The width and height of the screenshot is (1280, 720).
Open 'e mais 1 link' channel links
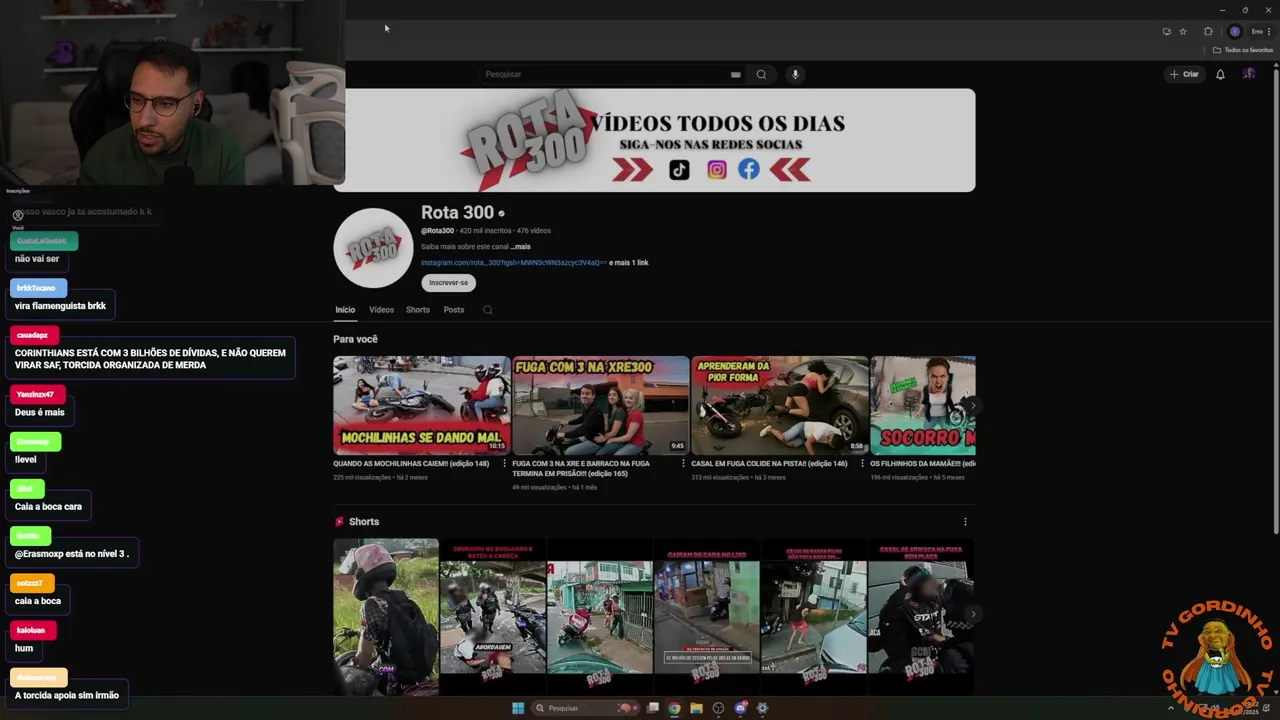point(629,263)
